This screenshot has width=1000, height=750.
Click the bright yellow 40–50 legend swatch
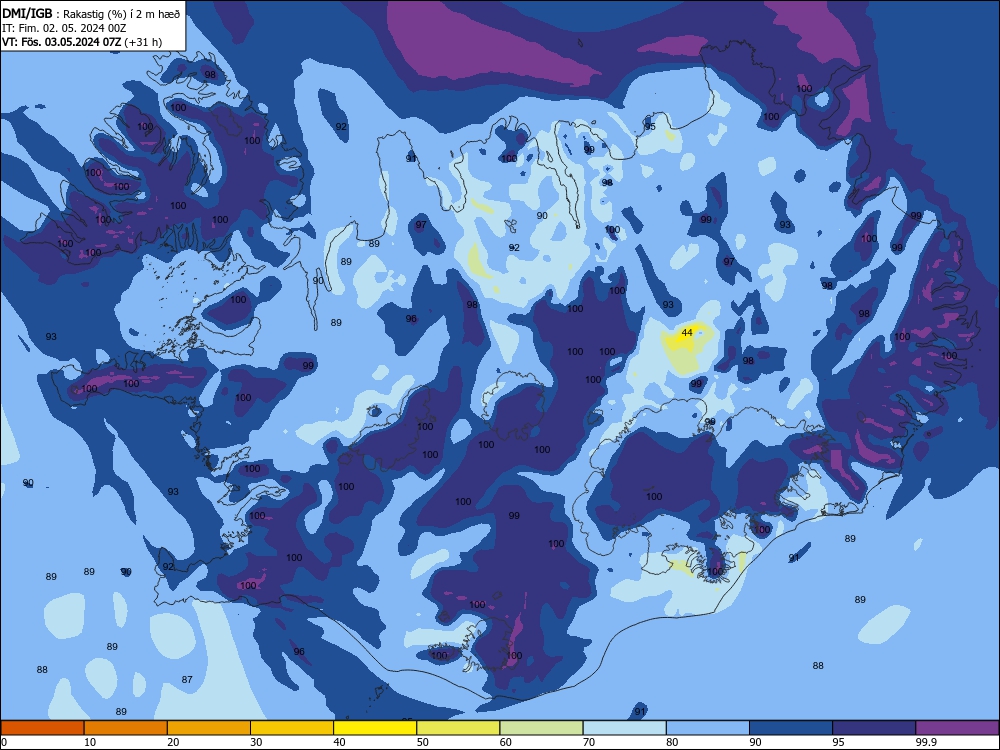click(x=375, y=728)
